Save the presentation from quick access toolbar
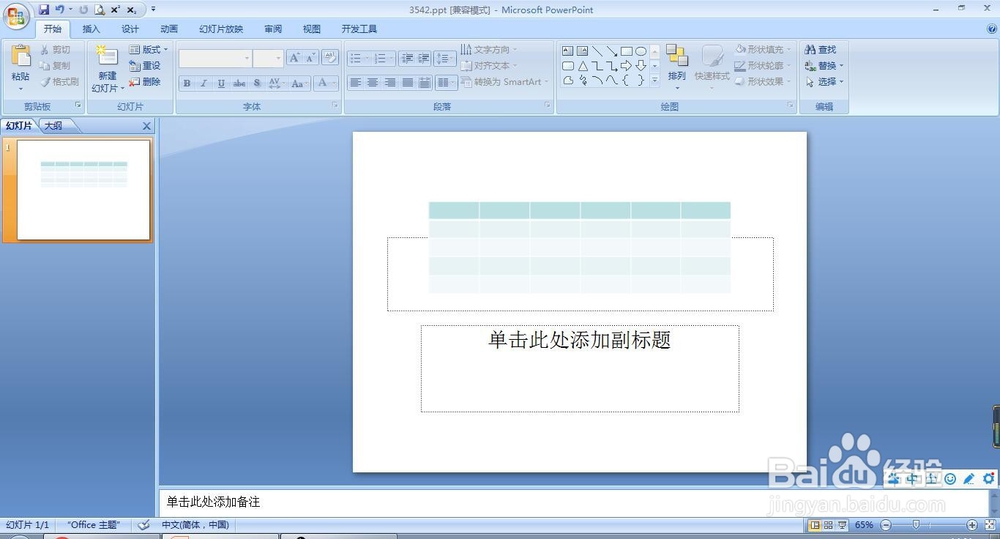The image size is (1000, 539). pos(43,10)
